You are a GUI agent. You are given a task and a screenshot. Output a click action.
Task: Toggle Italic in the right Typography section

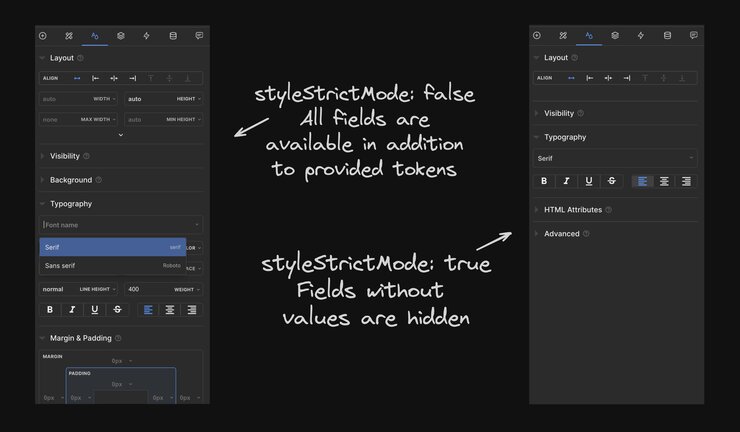tap(566, 181)
